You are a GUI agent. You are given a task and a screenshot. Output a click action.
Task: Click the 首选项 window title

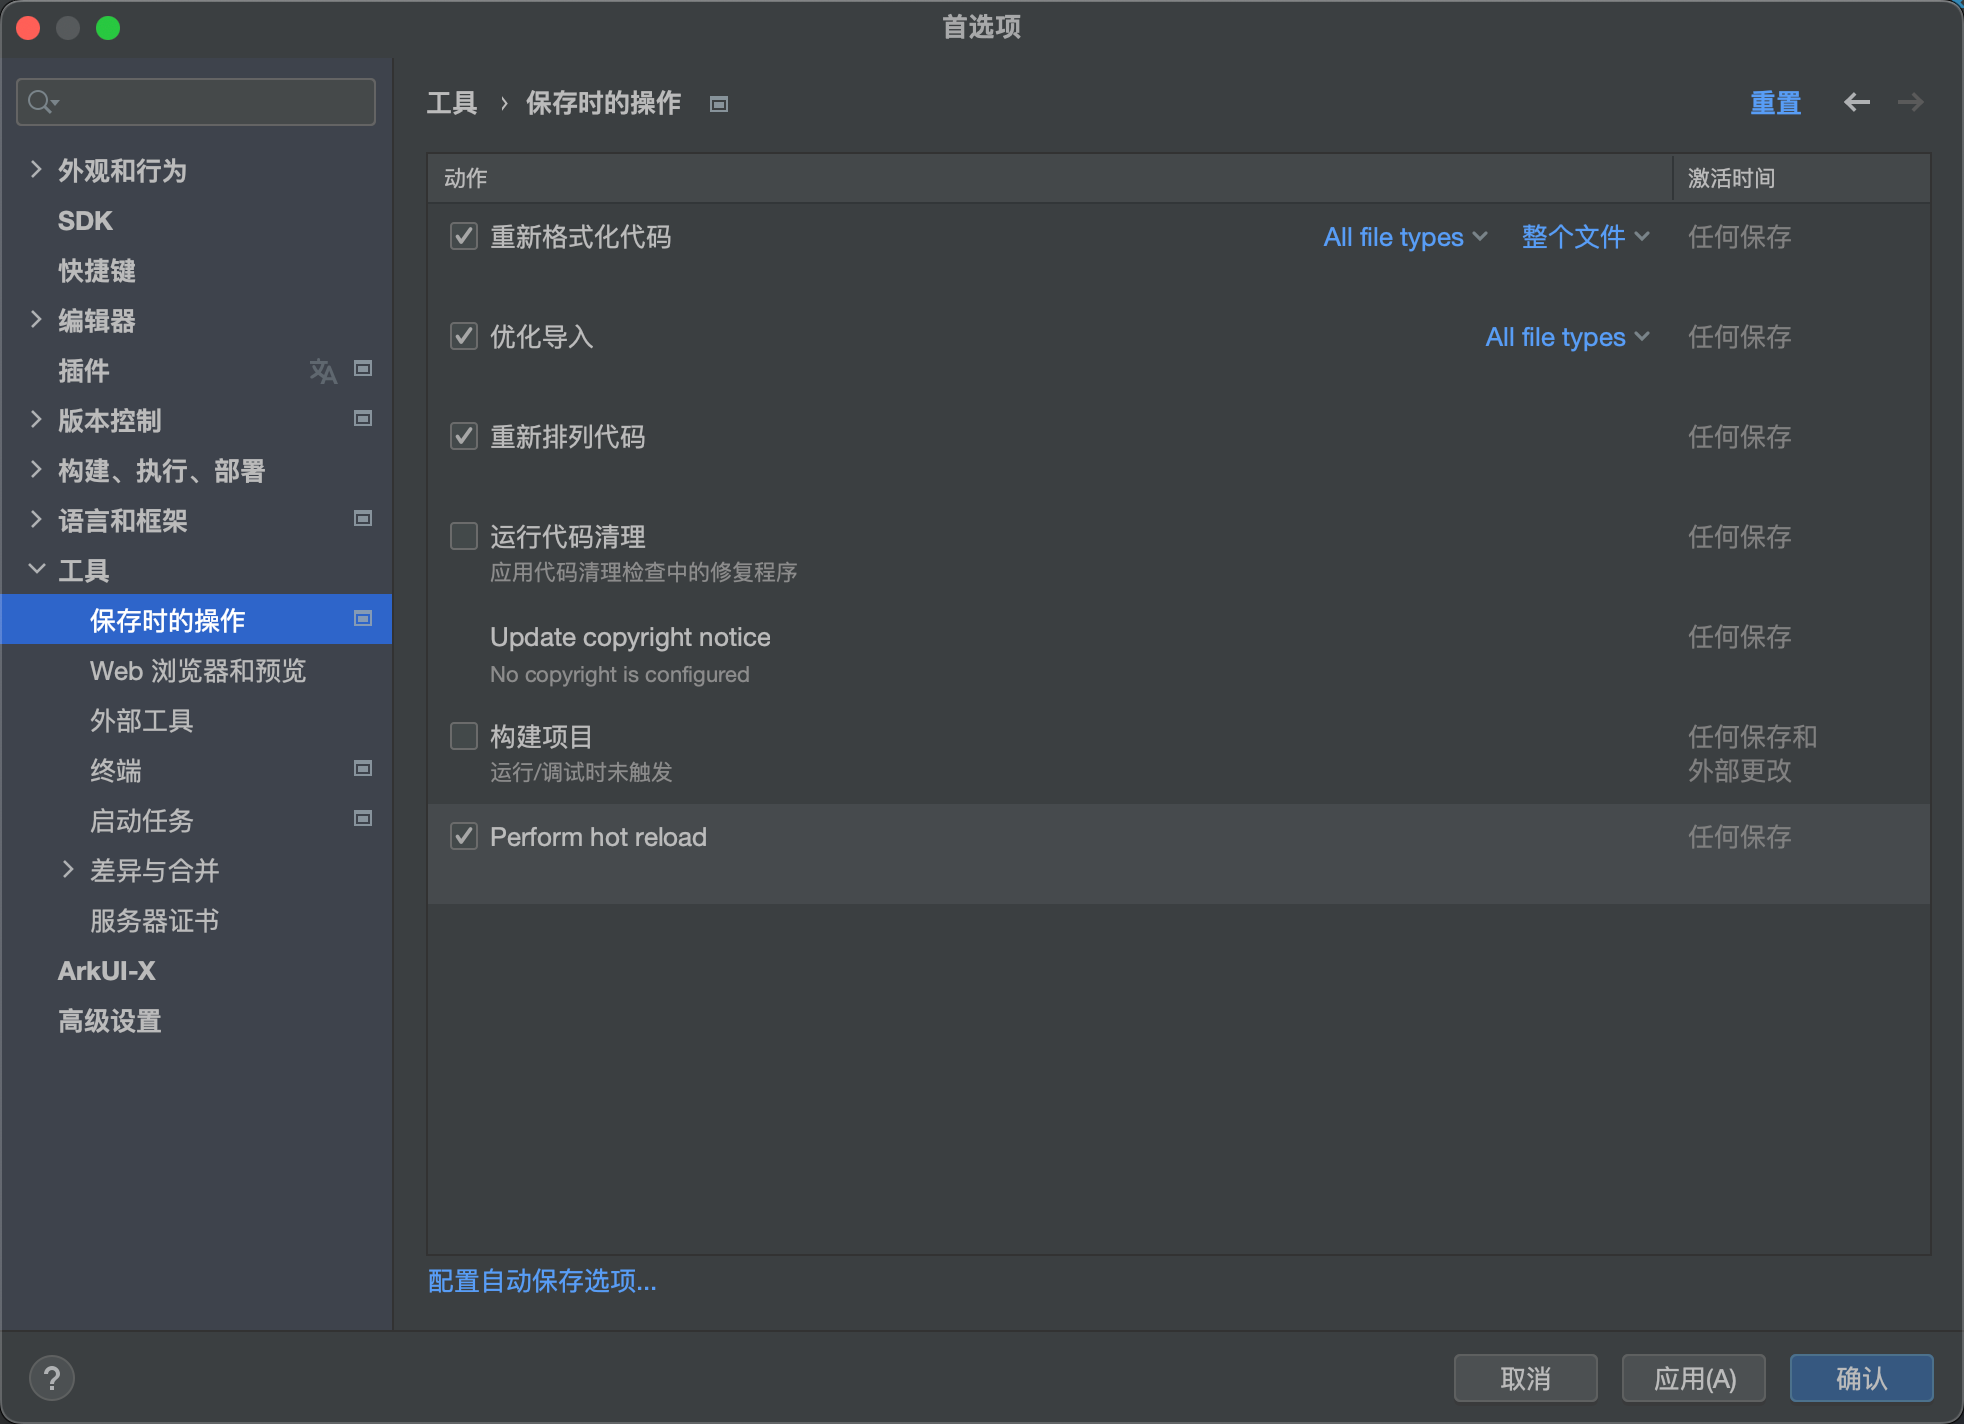tap(982, 27)
